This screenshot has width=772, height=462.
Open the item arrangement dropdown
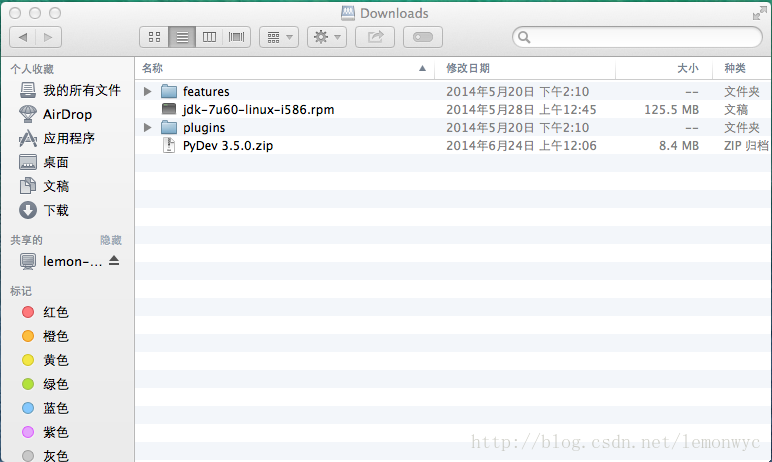279,37
